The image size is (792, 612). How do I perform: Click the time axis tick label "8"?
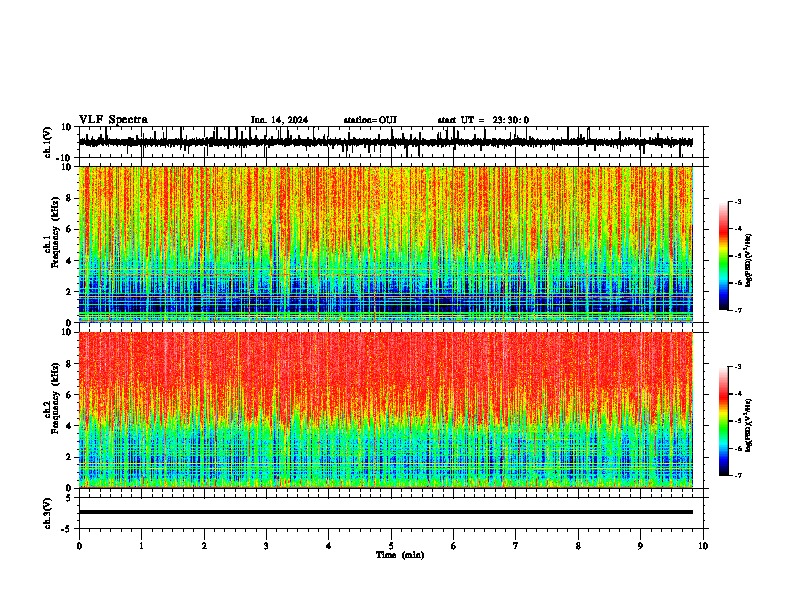point(578,546)
